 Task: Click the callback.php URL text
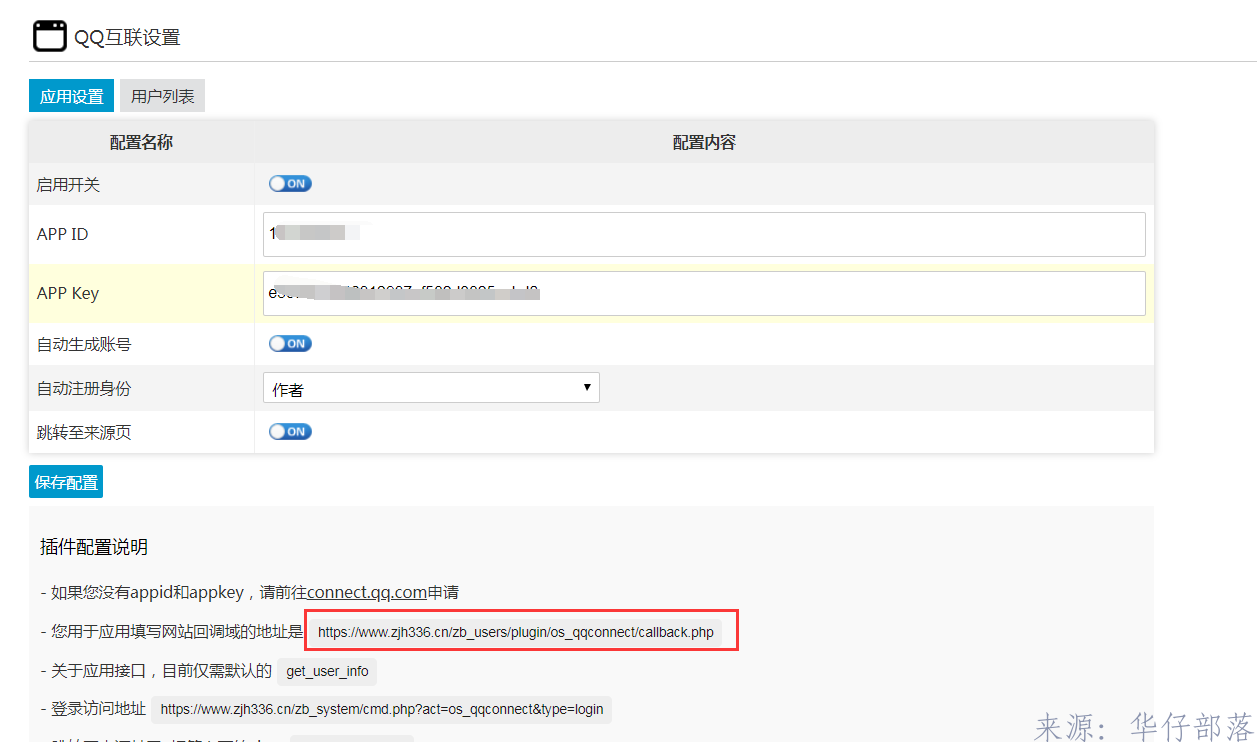click(x=516, y=632)
